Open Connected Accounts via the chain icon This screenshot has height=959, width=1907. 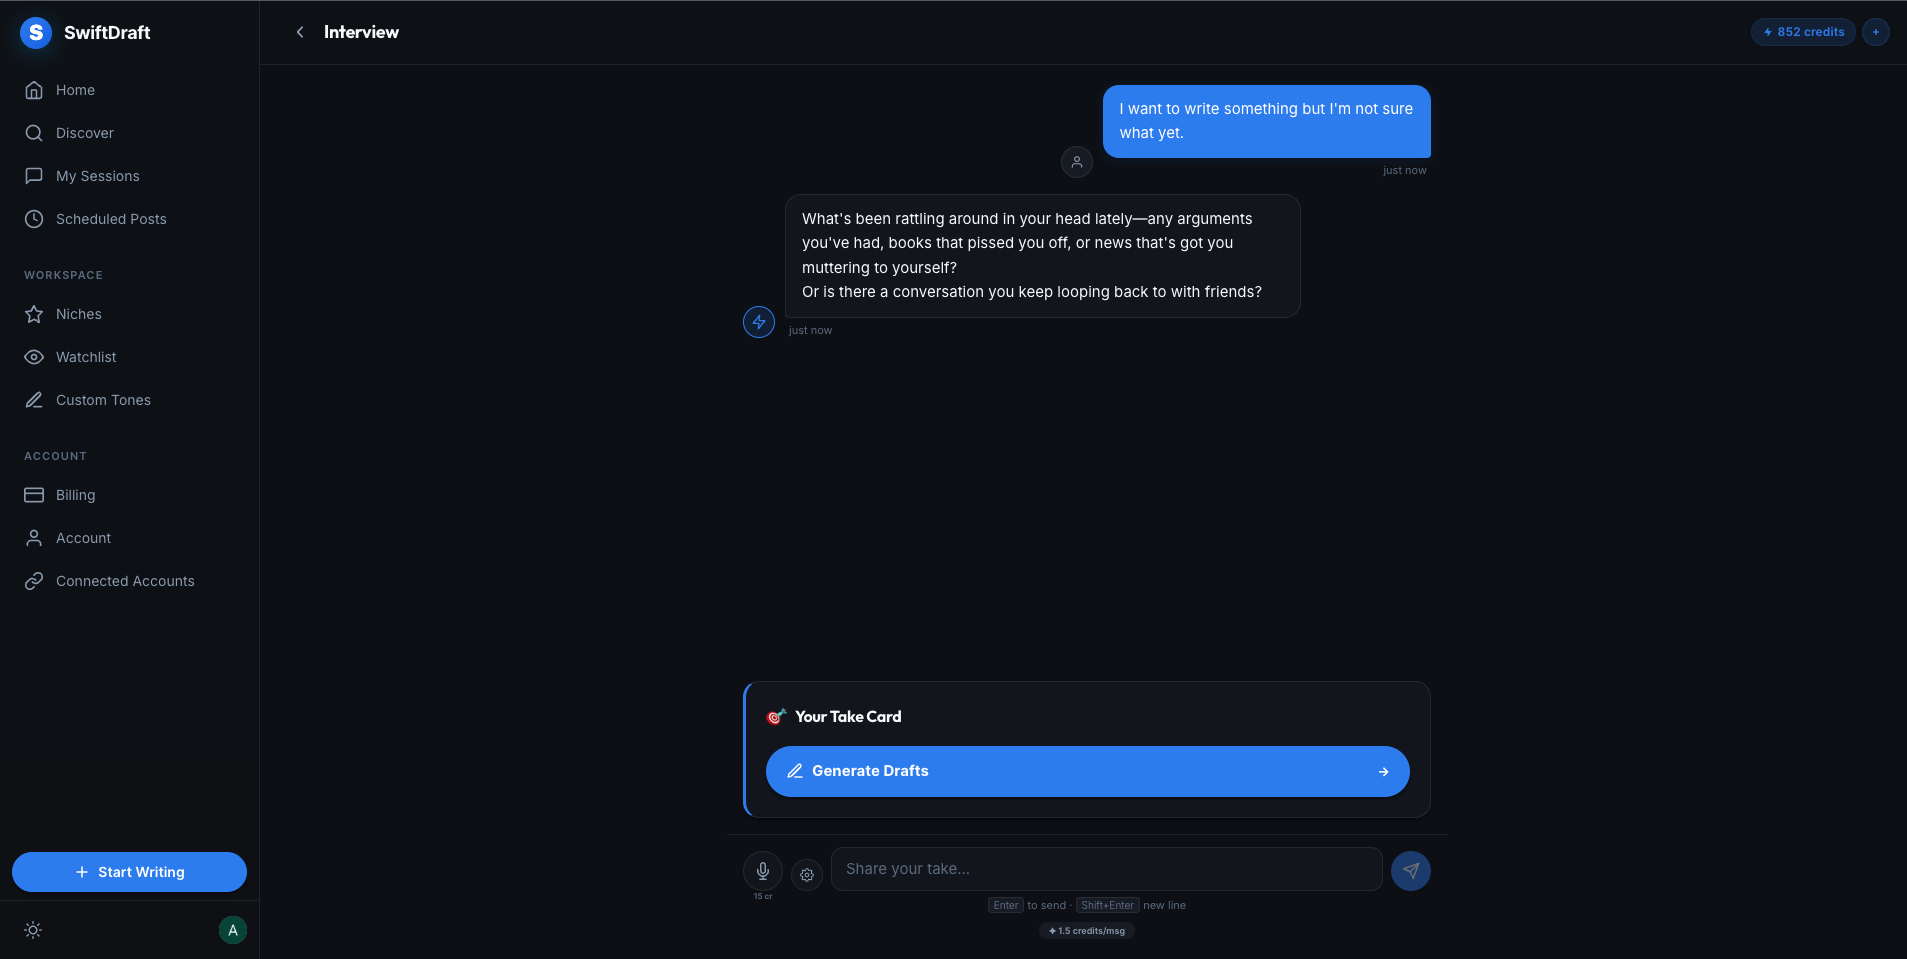click(34, 581)
